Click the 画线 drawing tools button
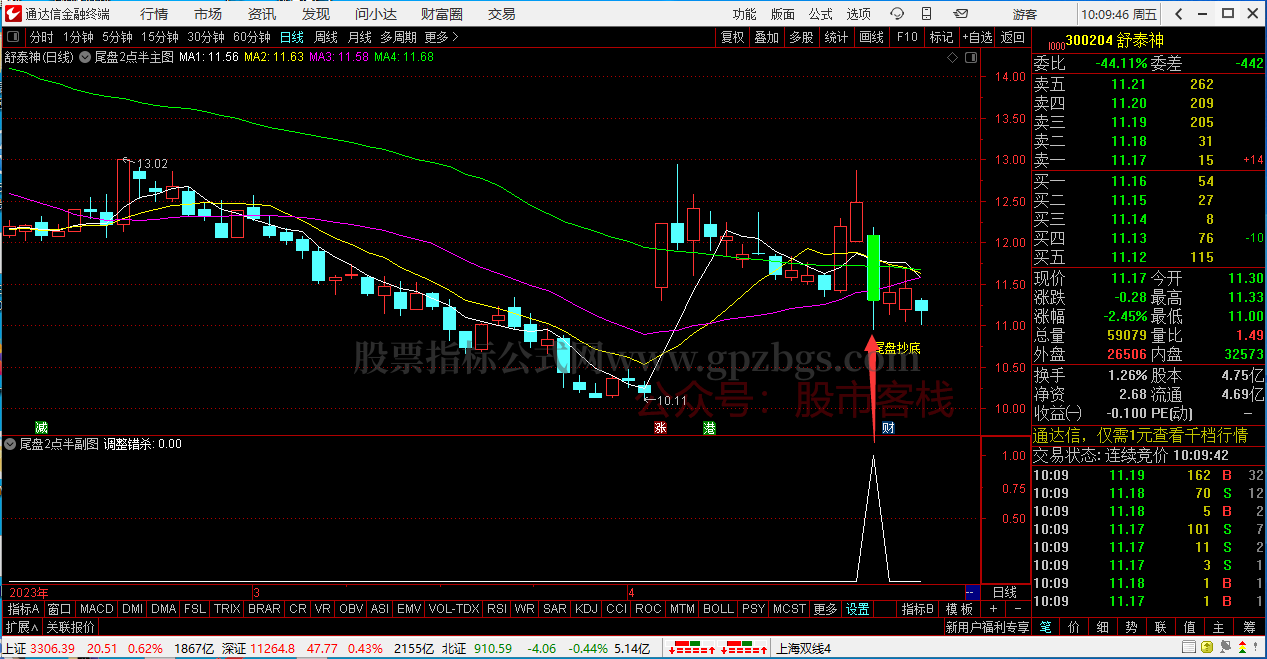This screenshot has height=659, width=1267. point(871,37)
